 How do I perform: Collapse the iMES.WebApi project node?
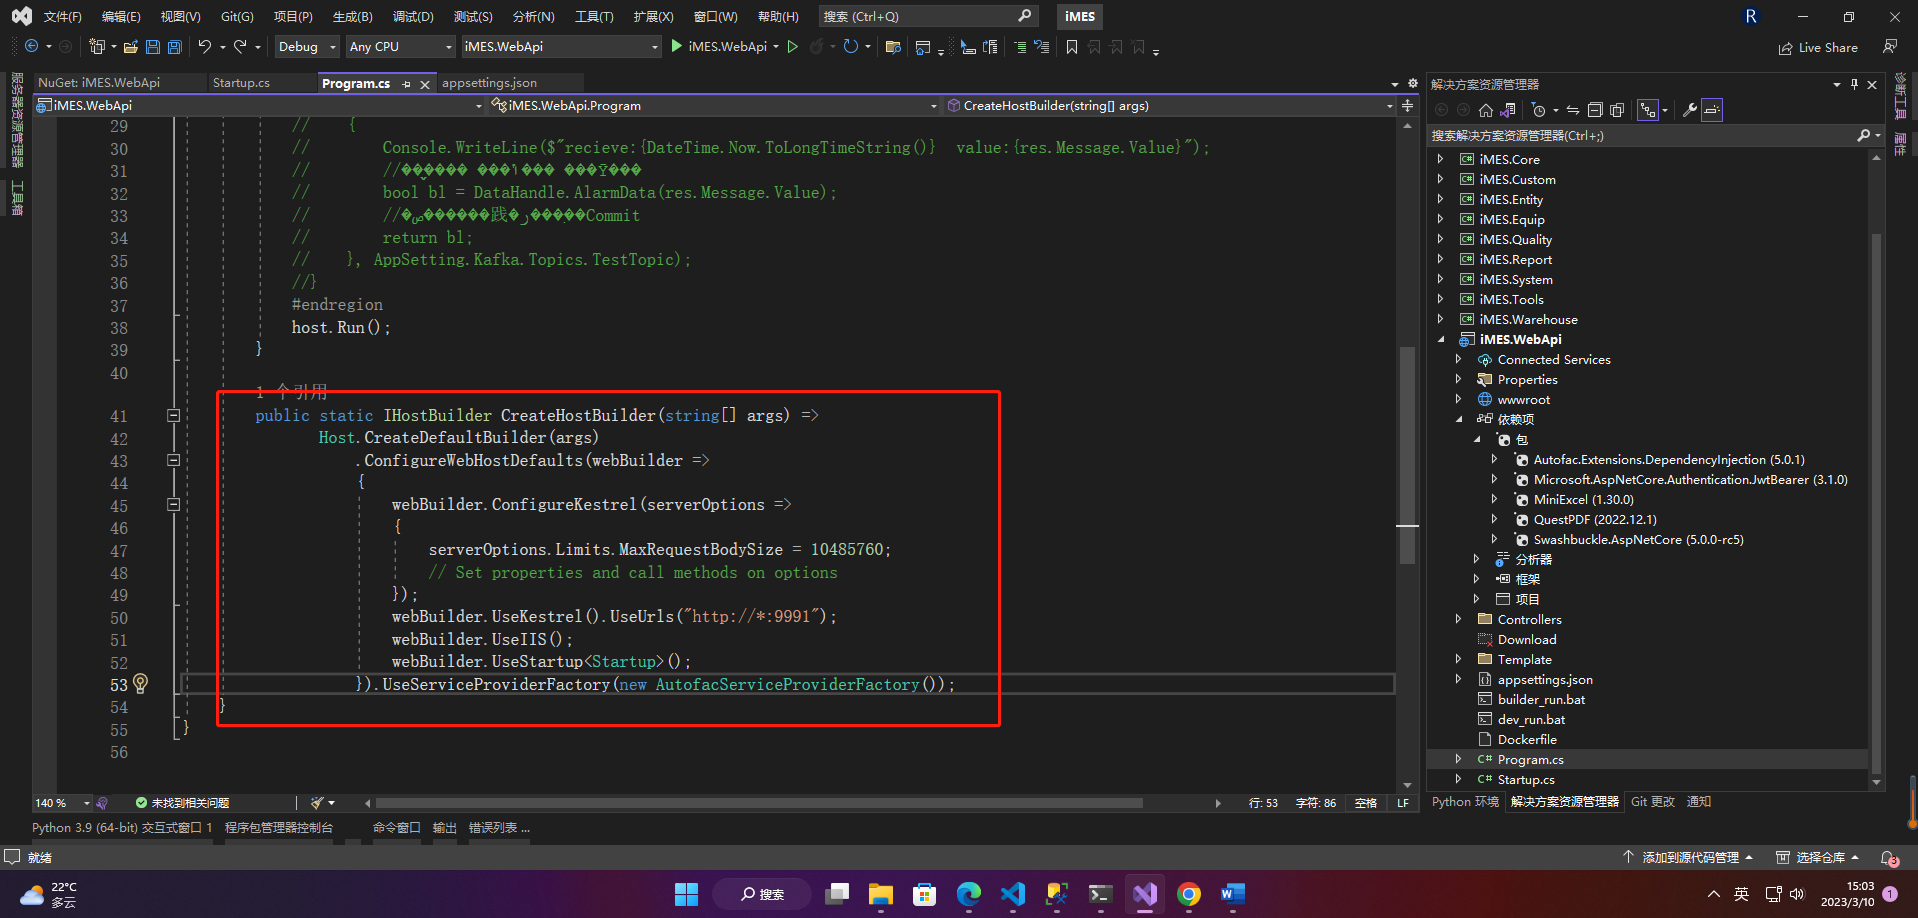(x=1441, y=339)
